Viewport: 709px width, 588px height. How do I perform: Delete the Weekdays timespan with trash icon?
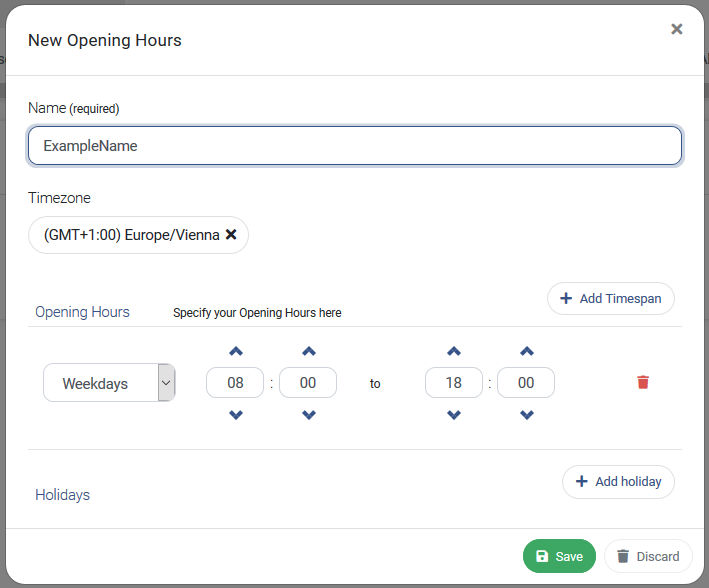click(643, 382)
